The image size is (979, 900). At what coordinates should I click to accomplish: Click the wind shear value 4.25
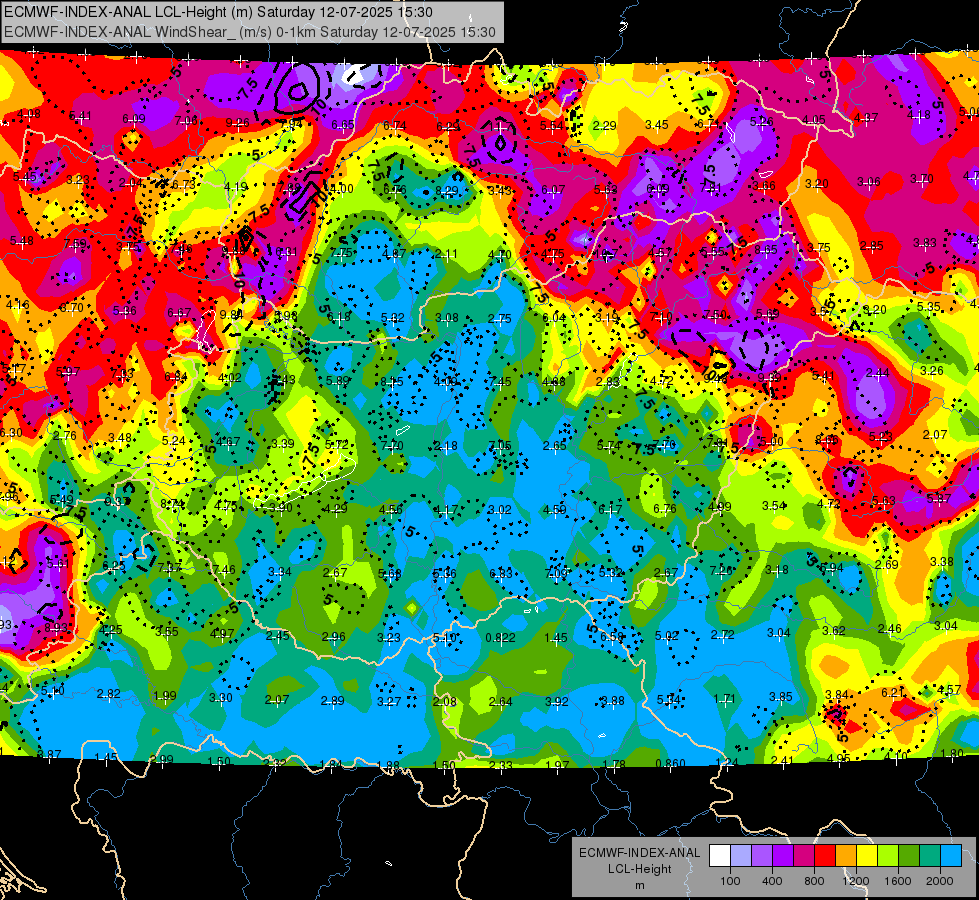(x=111, y=630)
